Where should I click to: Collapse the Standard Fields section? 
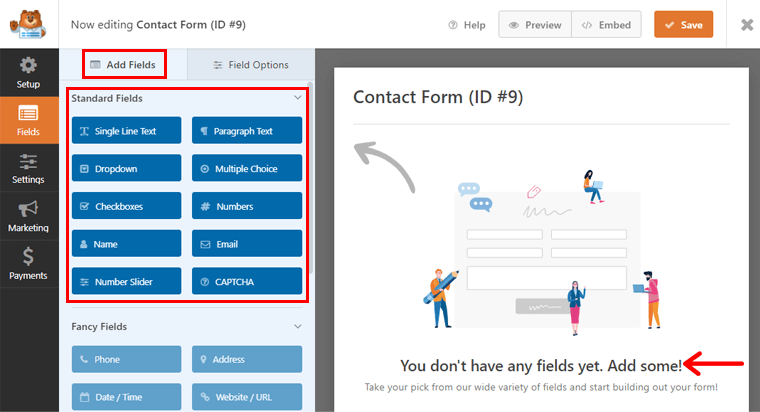coord(297,99)
